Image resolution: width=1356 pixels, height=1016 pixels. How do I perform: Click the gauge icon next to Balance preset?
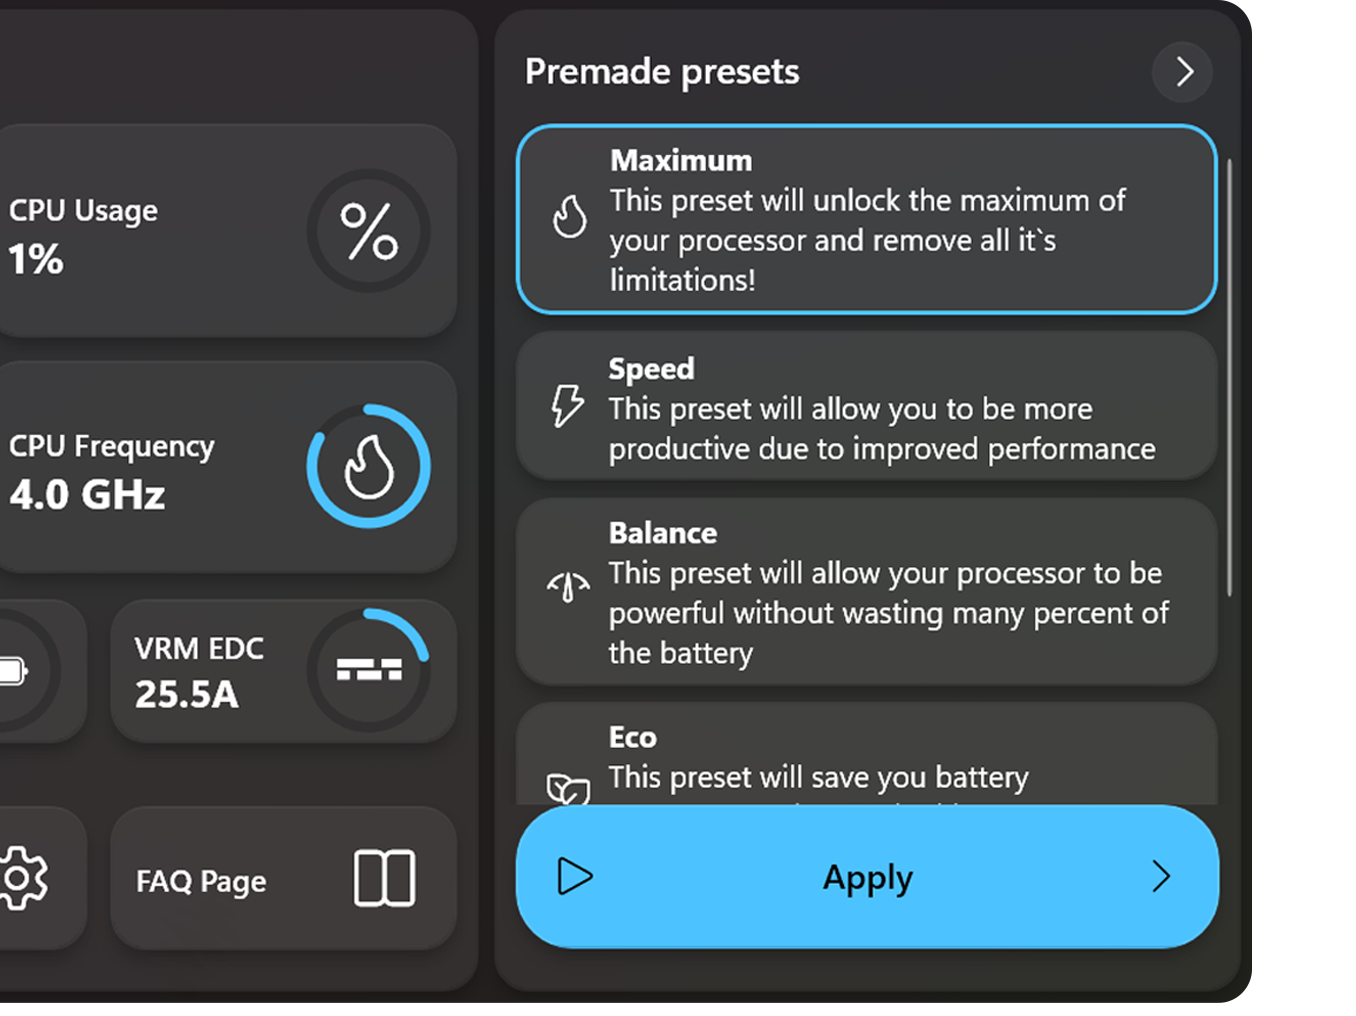(566, 588)
